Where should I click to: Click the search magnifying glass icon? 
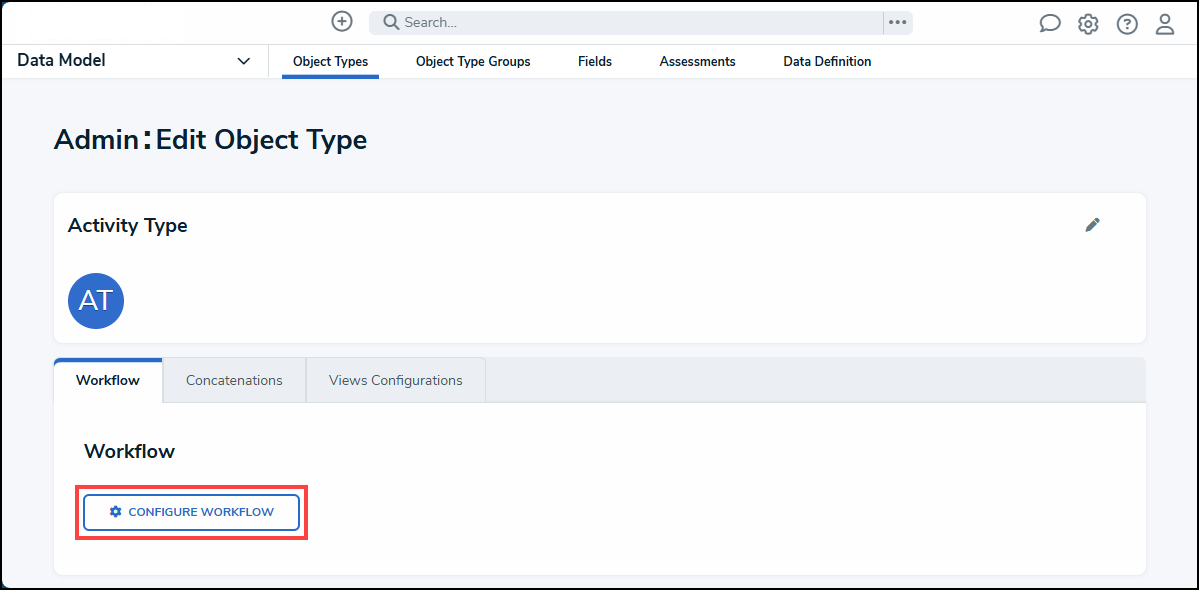tap(390, 21)
